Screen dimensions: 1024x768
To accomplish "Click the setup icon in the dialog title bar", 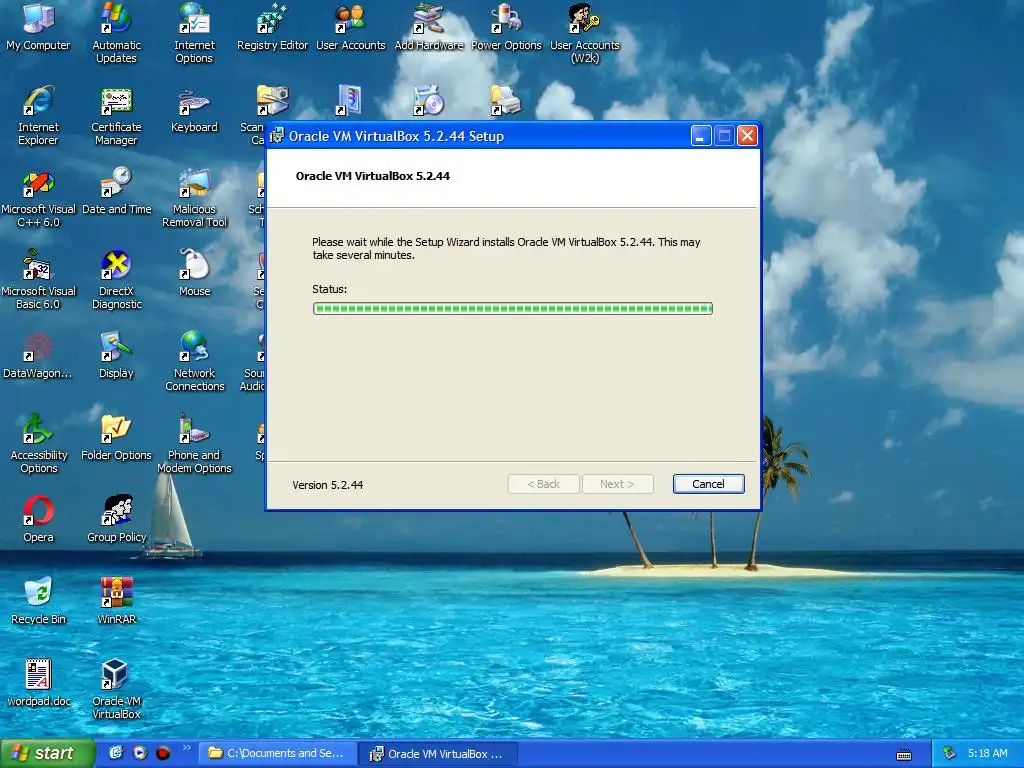I will [277, 136].
